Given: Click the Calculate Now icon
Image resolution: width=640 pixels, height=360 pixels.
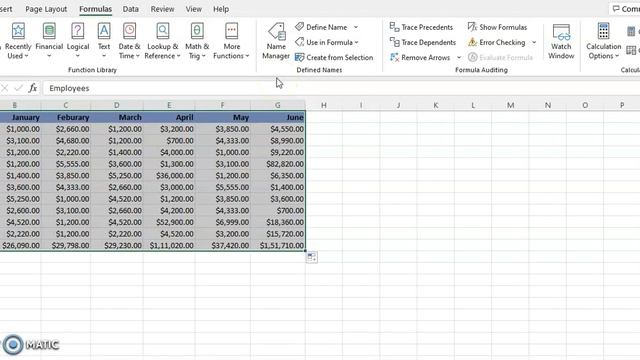Looking at the screenshot, I should [x=632, y=31].
